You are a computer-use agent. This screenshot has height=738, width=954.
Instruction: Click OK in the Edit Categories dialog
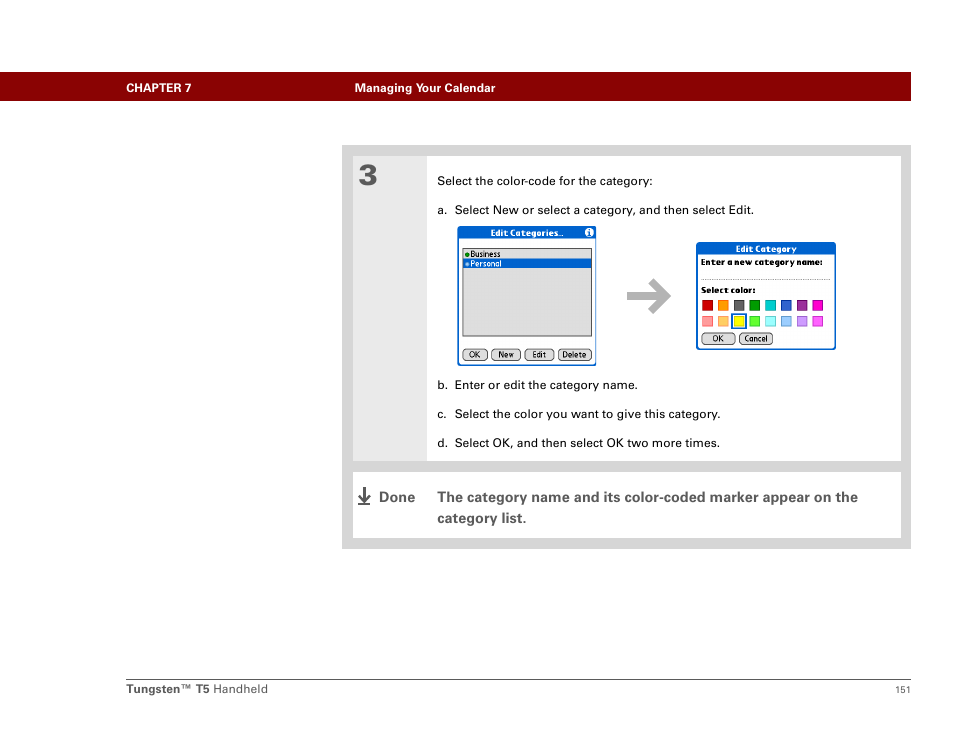tap(475, 355)
